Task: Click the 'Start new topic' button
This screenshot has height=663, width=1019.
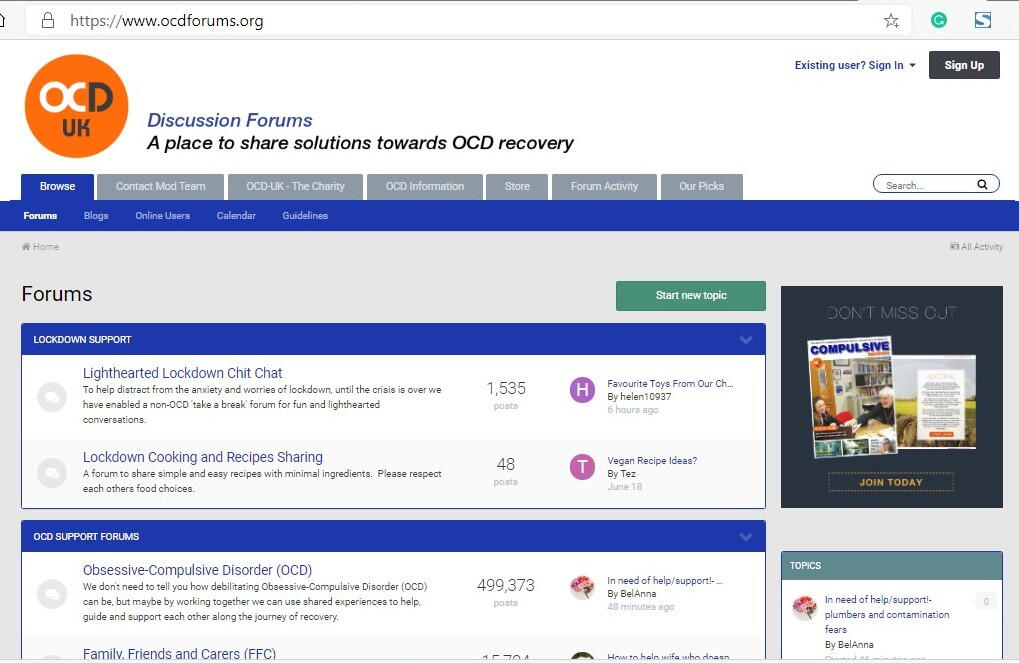Action: [x=690, y=296]
